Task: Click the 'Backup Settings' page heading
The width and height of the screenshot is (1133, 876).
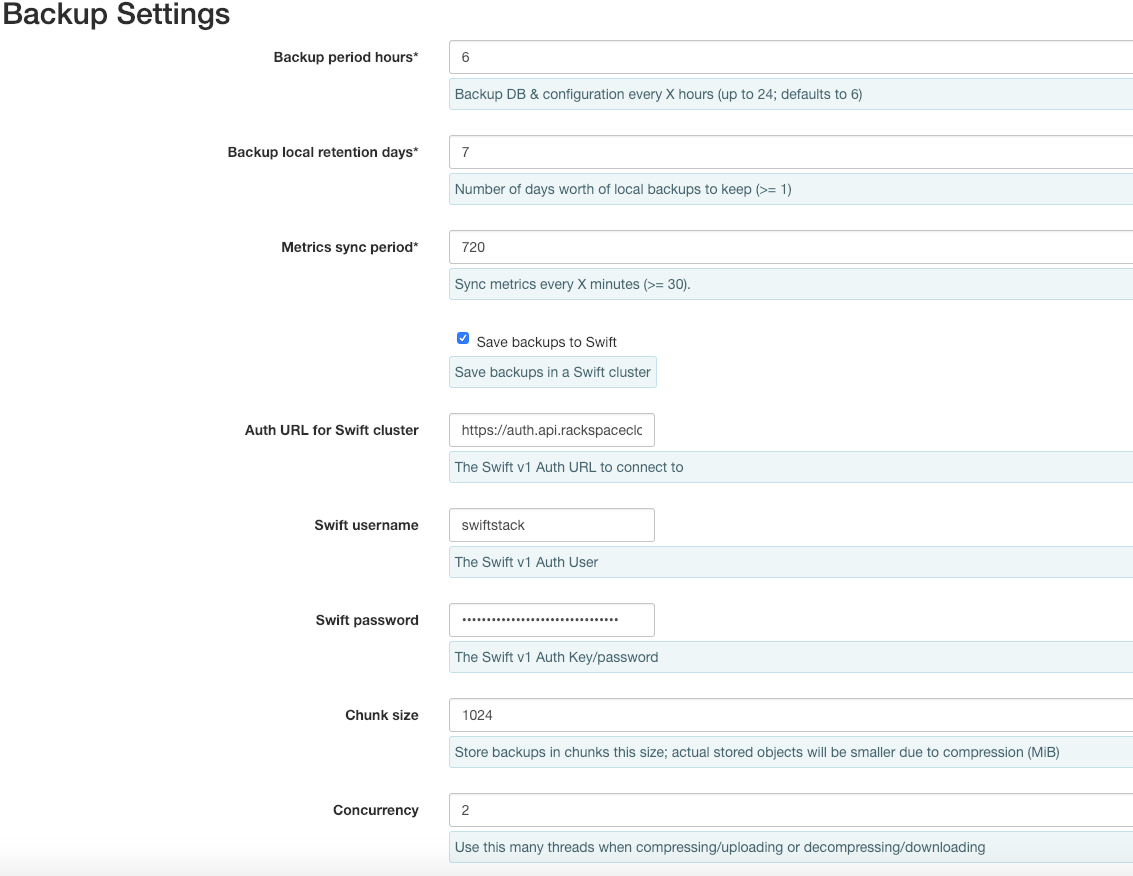Action: (x=116, y=14)
